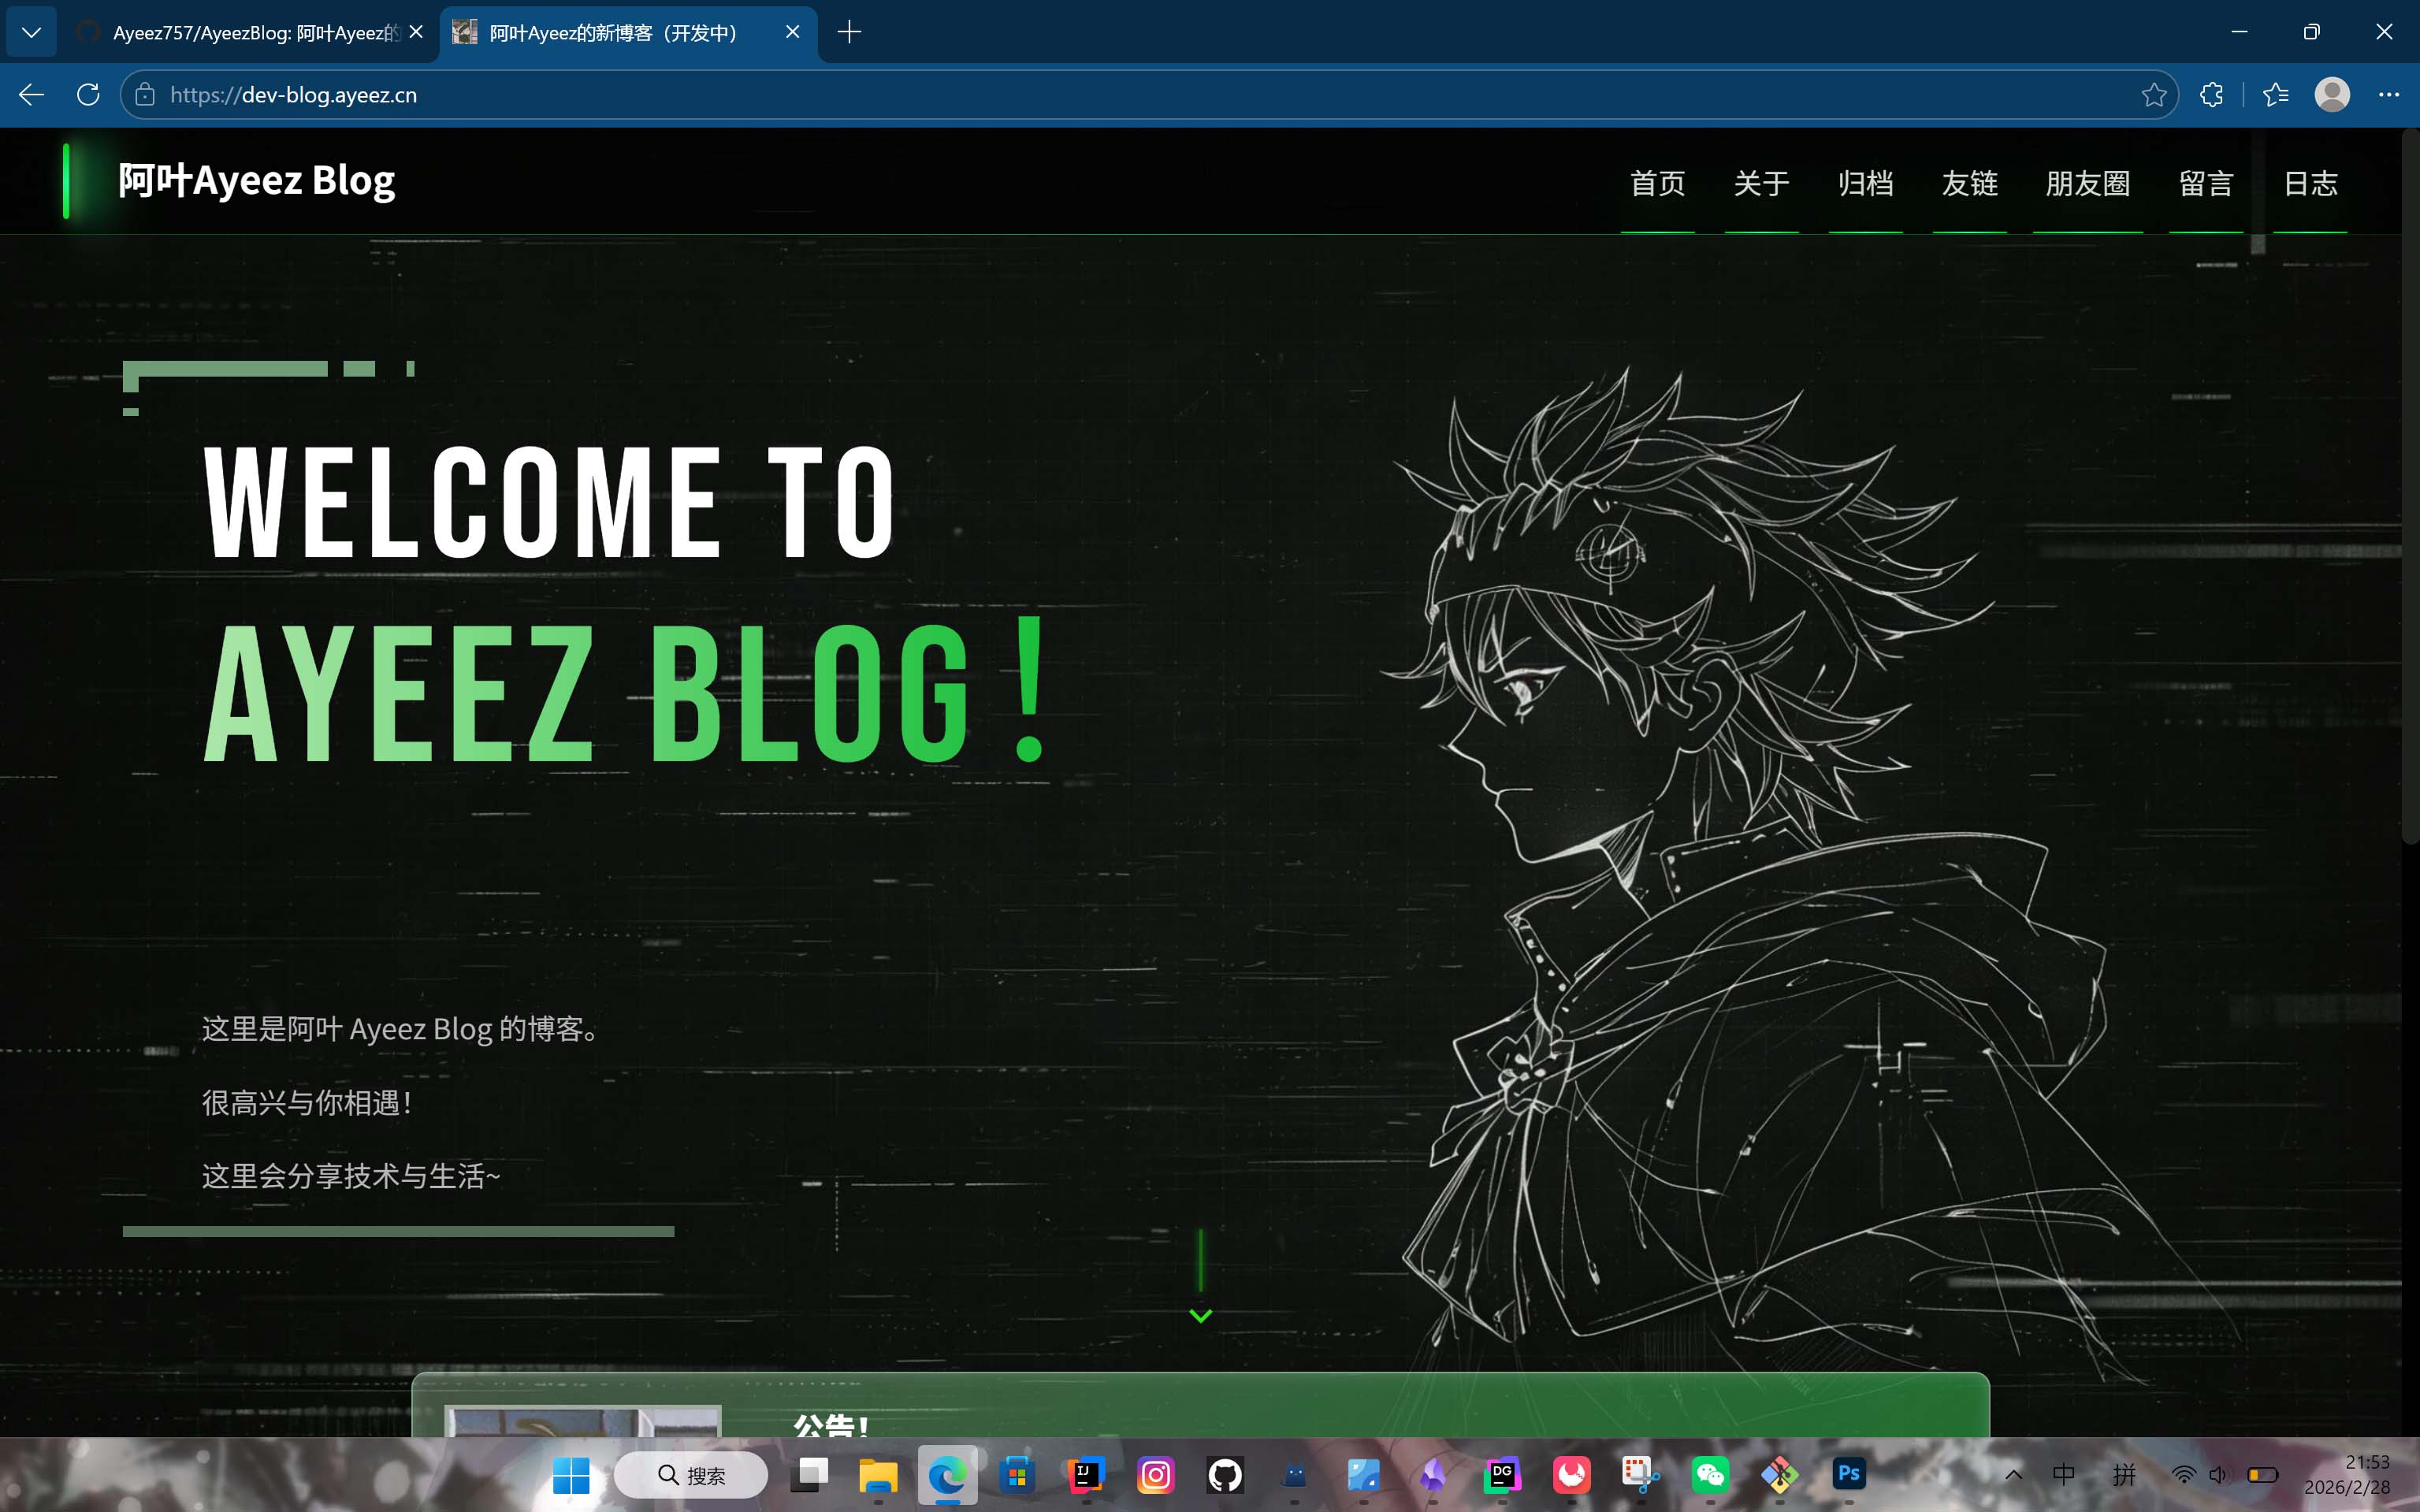Image resolution: width=2420 pixels, height=1512 pixels.
Task: Click the address bar URL field
Action: coord(1100,95)
